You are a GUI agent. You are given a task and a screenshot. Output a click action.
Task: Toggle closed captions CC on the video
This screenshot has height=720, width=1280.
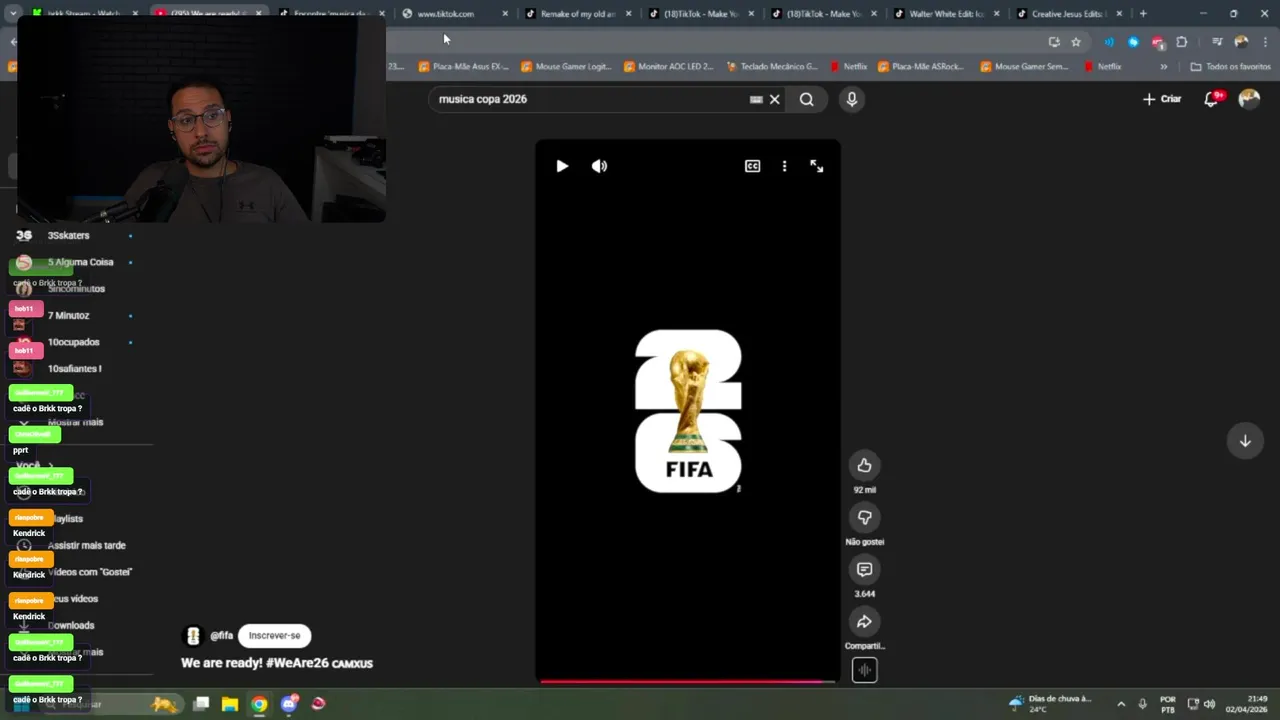click(x=752, y=166)
